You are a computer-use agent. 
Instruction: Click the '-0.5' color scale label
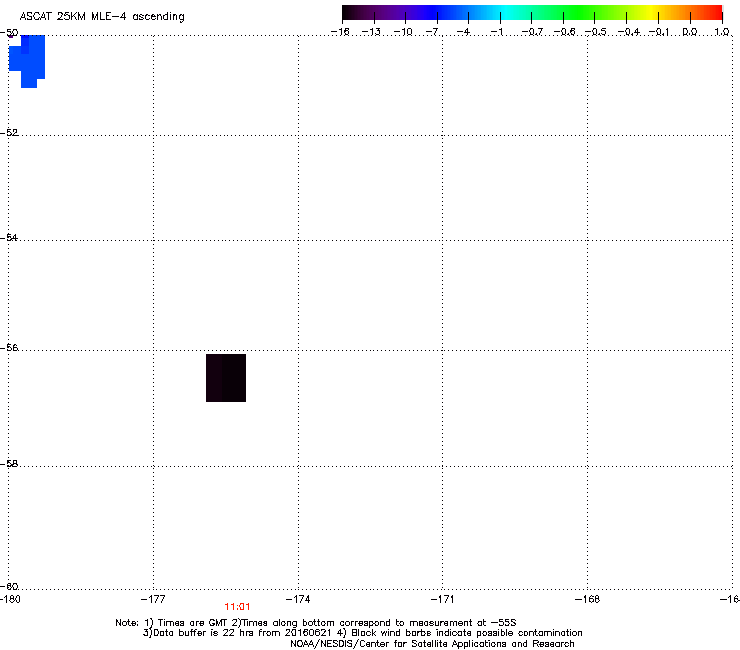coord(596,32)
